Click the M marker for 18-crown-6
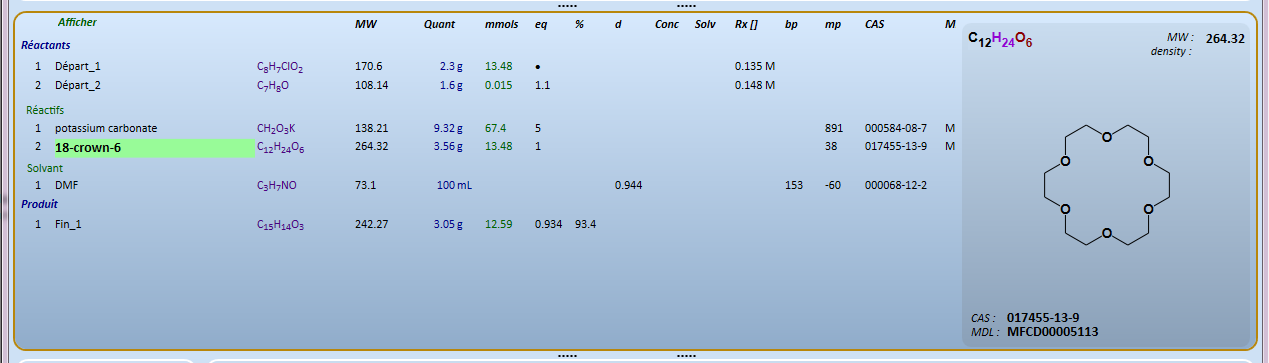1269x363 pixels. pos(949,147)
